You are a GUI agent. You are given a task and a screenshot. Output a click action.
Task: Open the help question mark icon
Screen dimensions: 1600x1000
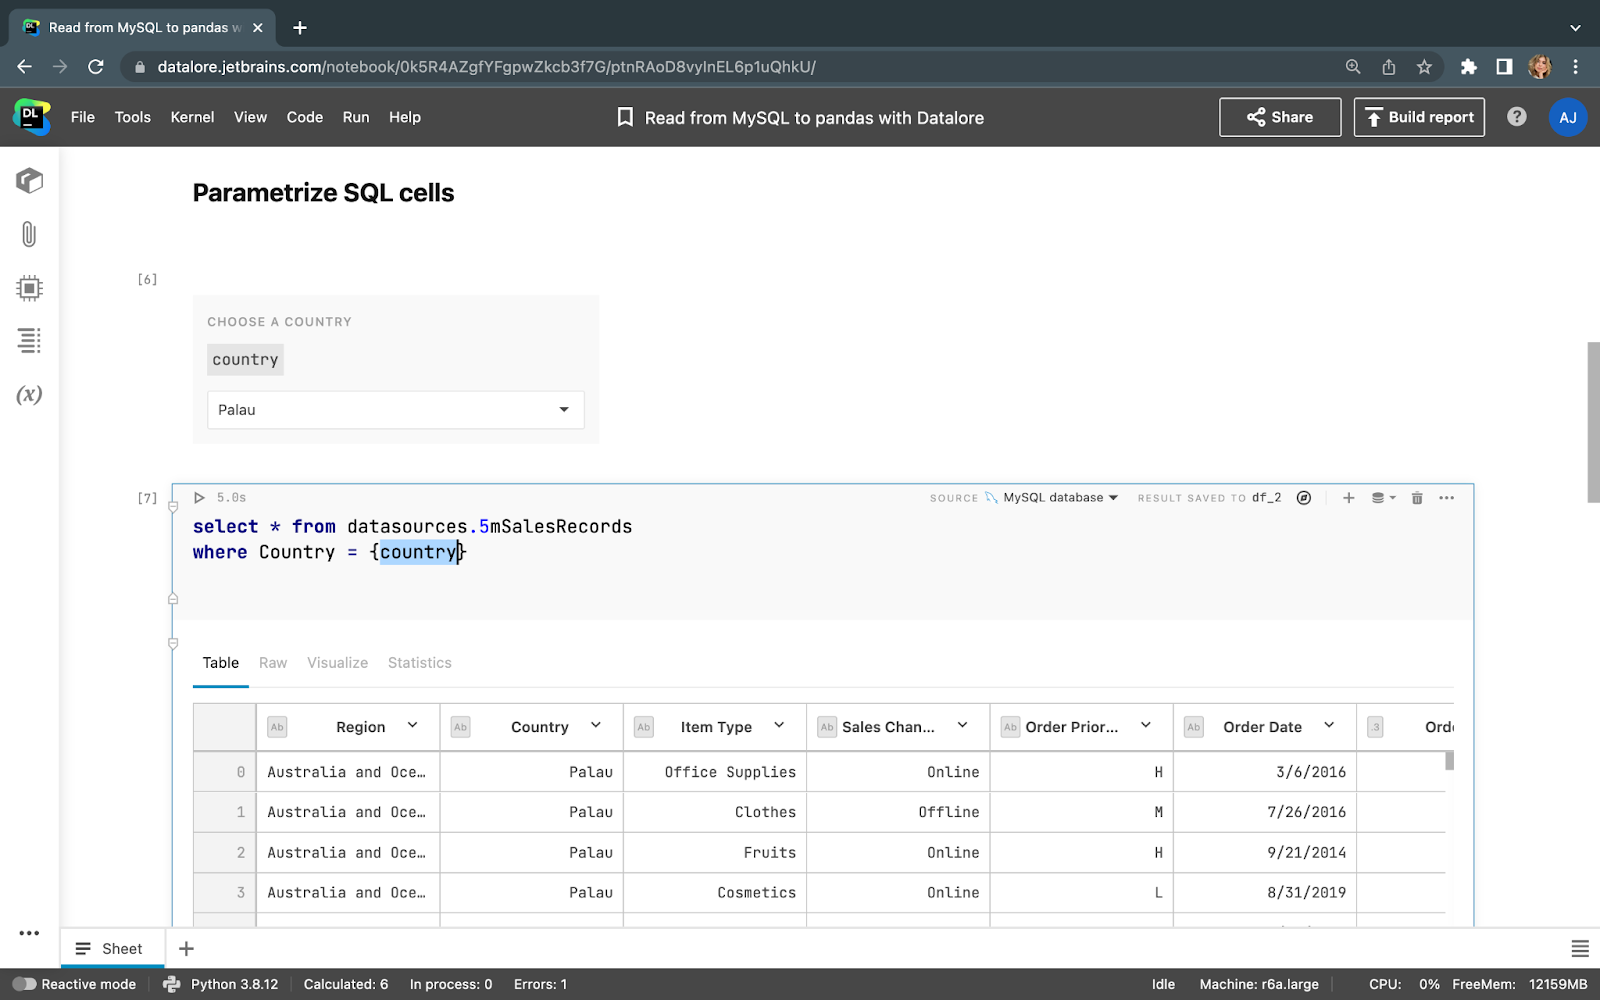pyautogui.click(x=1517, y=117)
